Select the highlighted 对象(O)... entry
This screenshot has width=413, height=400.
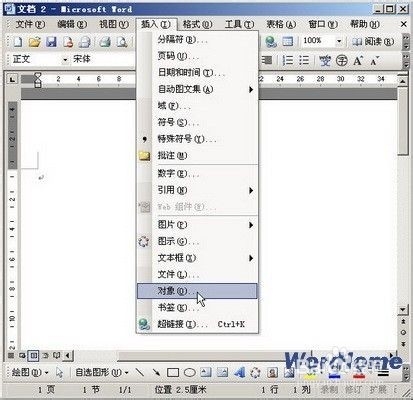pos(197,291)
